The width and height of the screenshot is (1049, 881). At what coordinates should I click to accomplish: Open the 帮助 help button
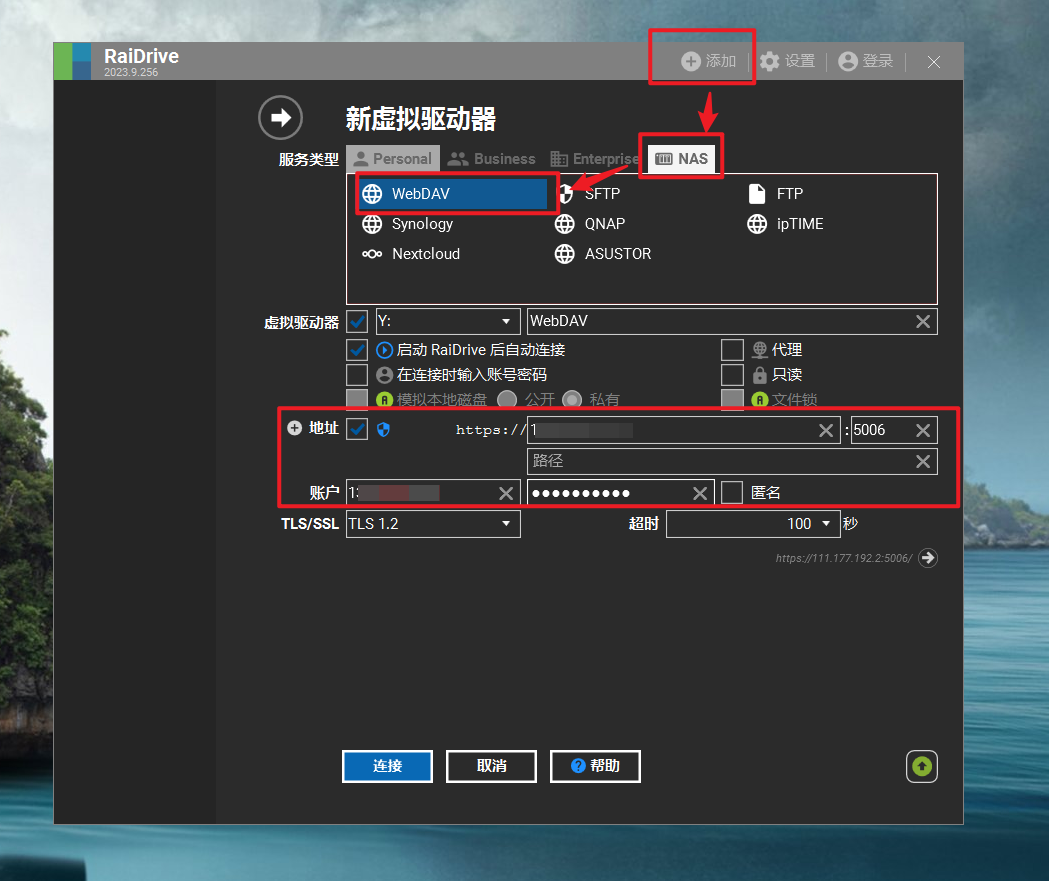coord(595,766)
